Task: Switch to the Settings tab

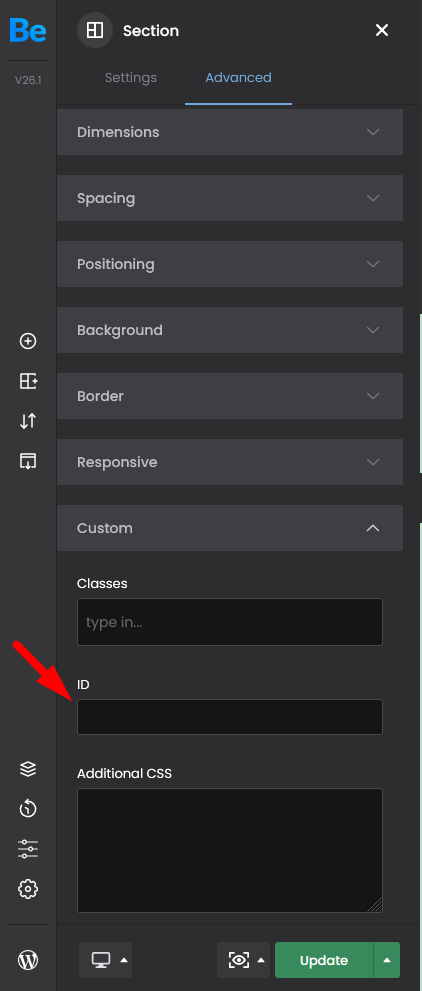Action: click(x=131, y=78)
